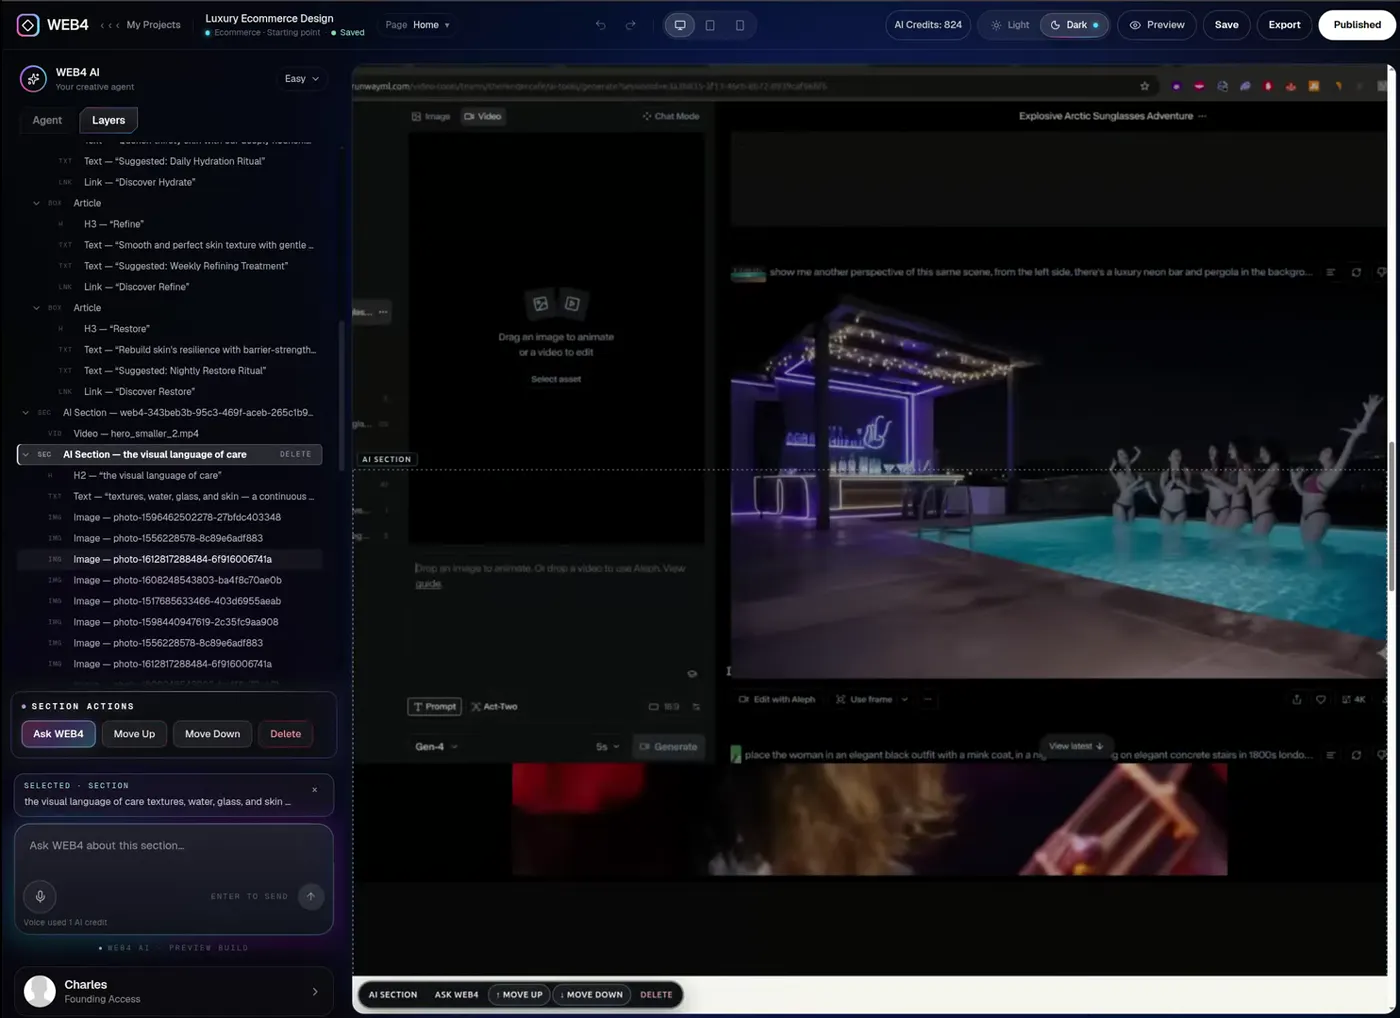Collapse the AI Section web4-343beb3b layer
This screenshot has width=1400, height=1018.
click(26, 413)
